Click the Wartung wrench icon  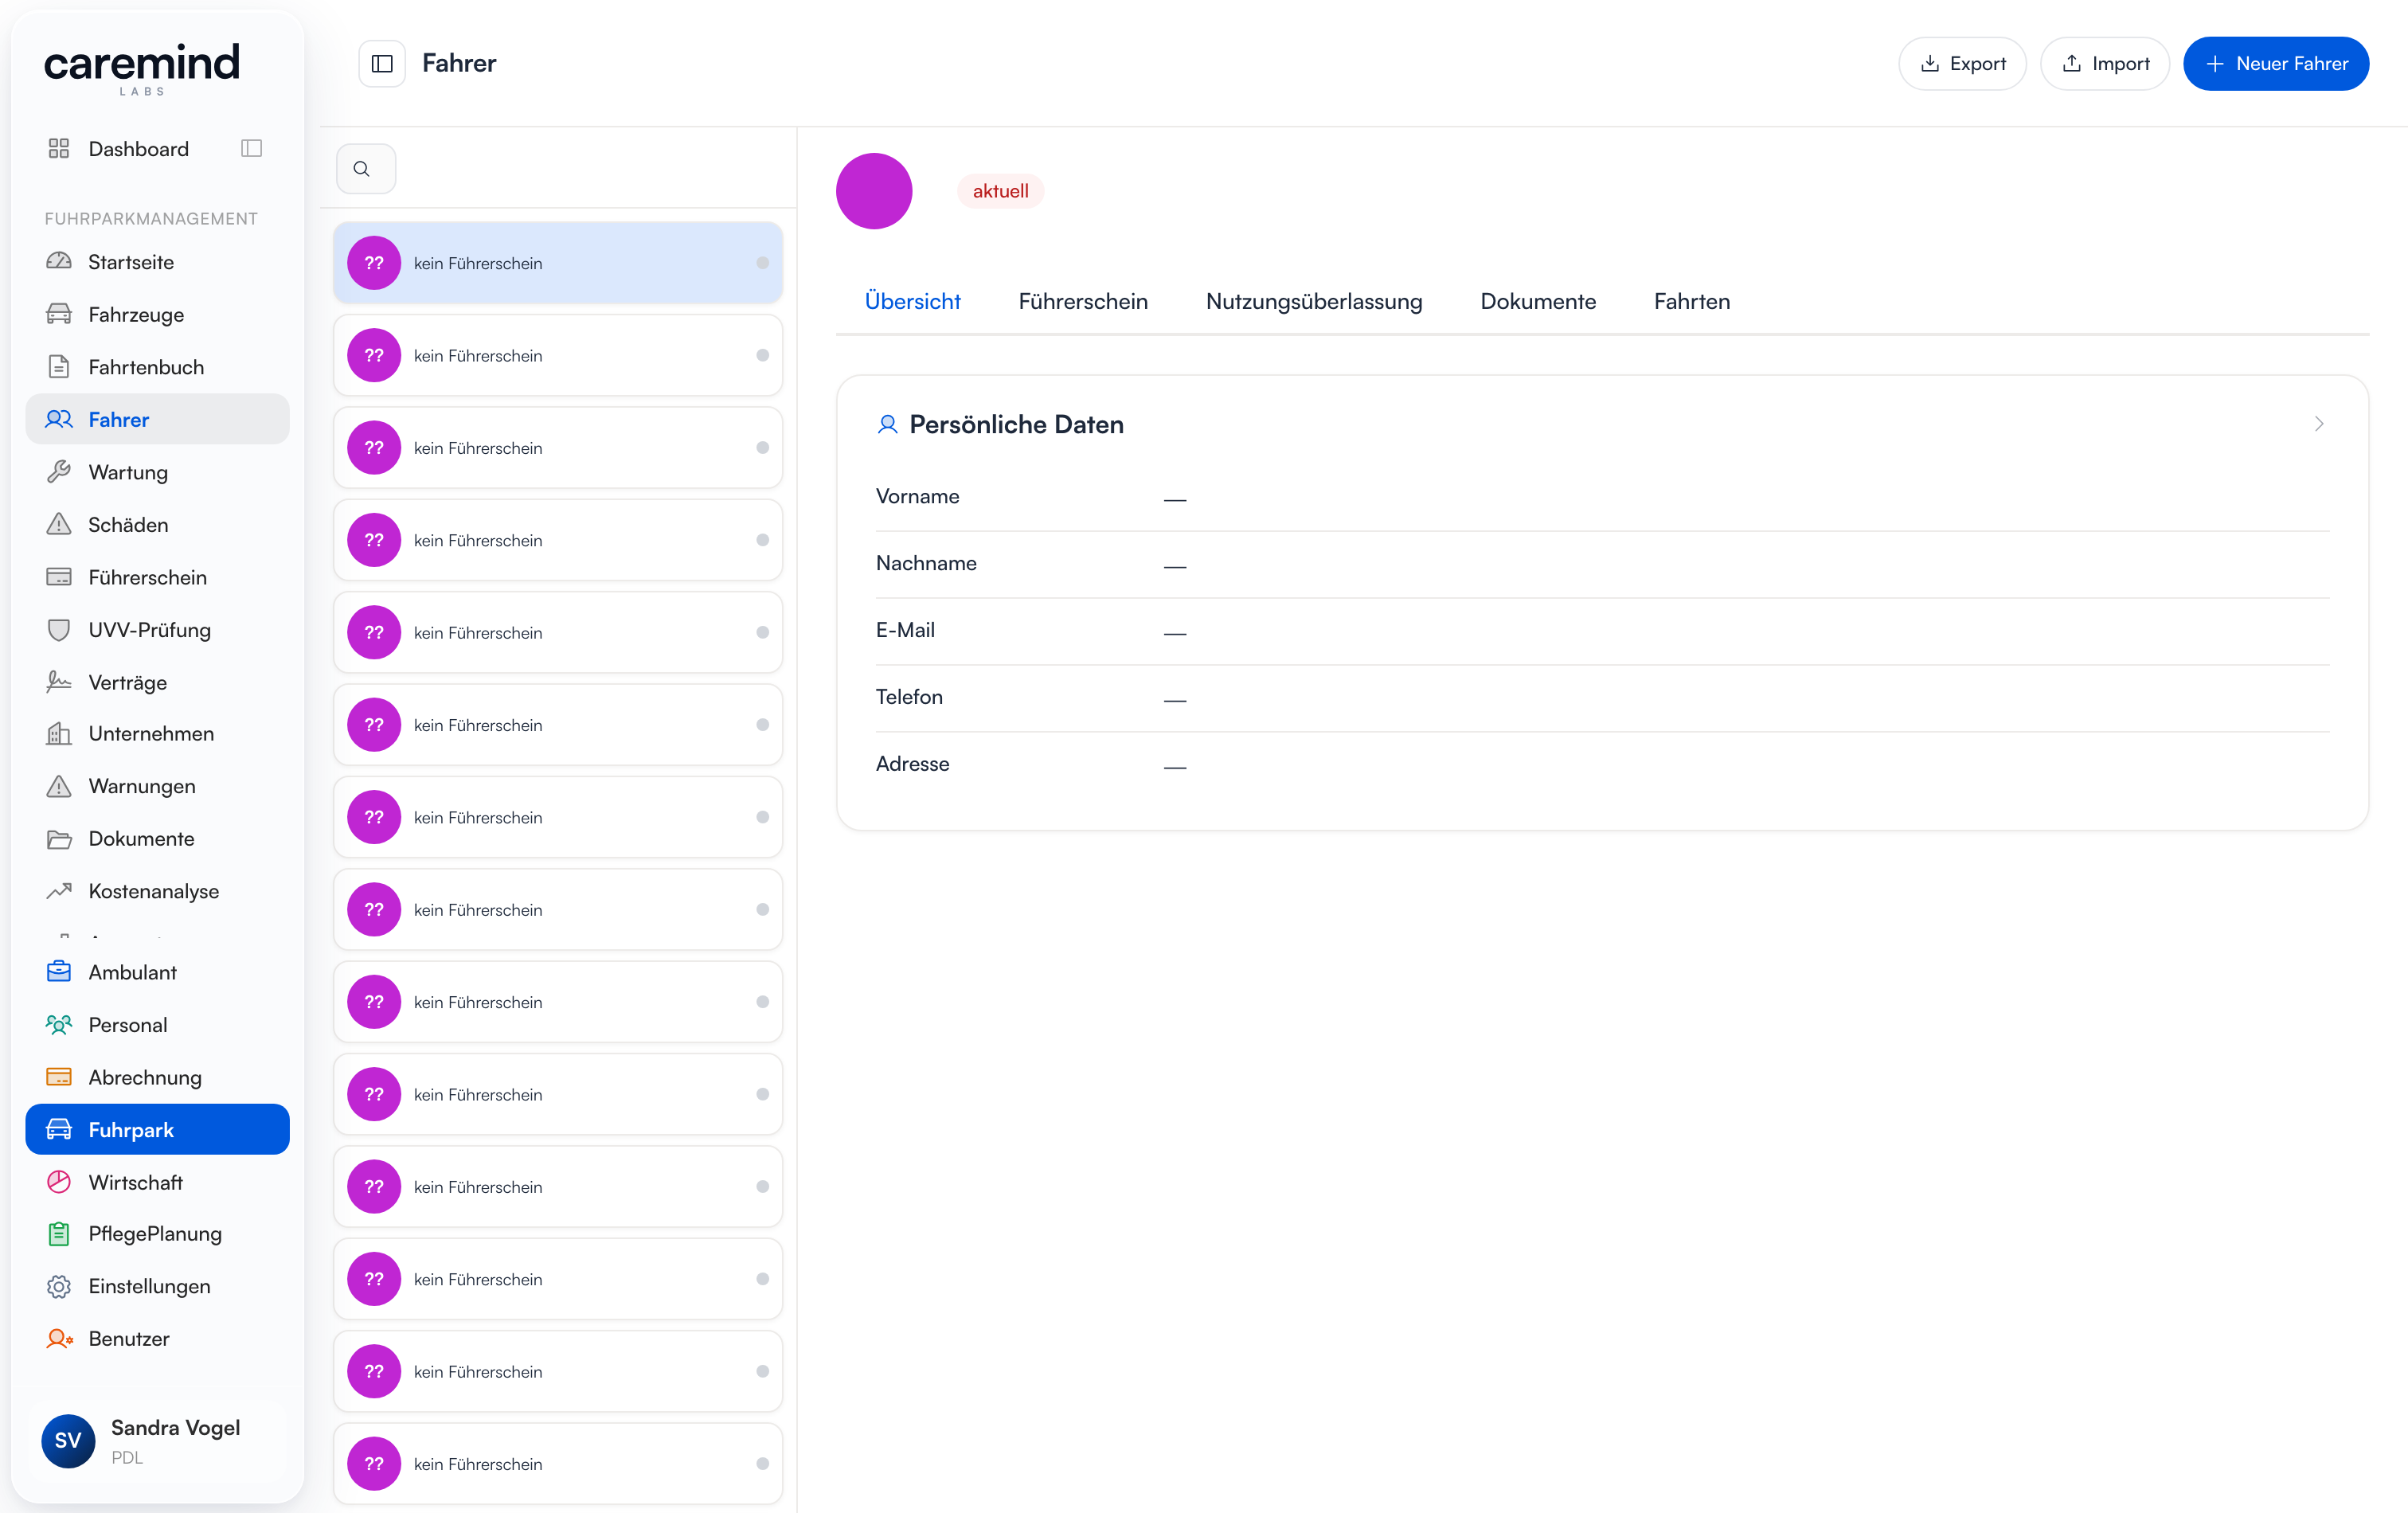tap(59, 472)
